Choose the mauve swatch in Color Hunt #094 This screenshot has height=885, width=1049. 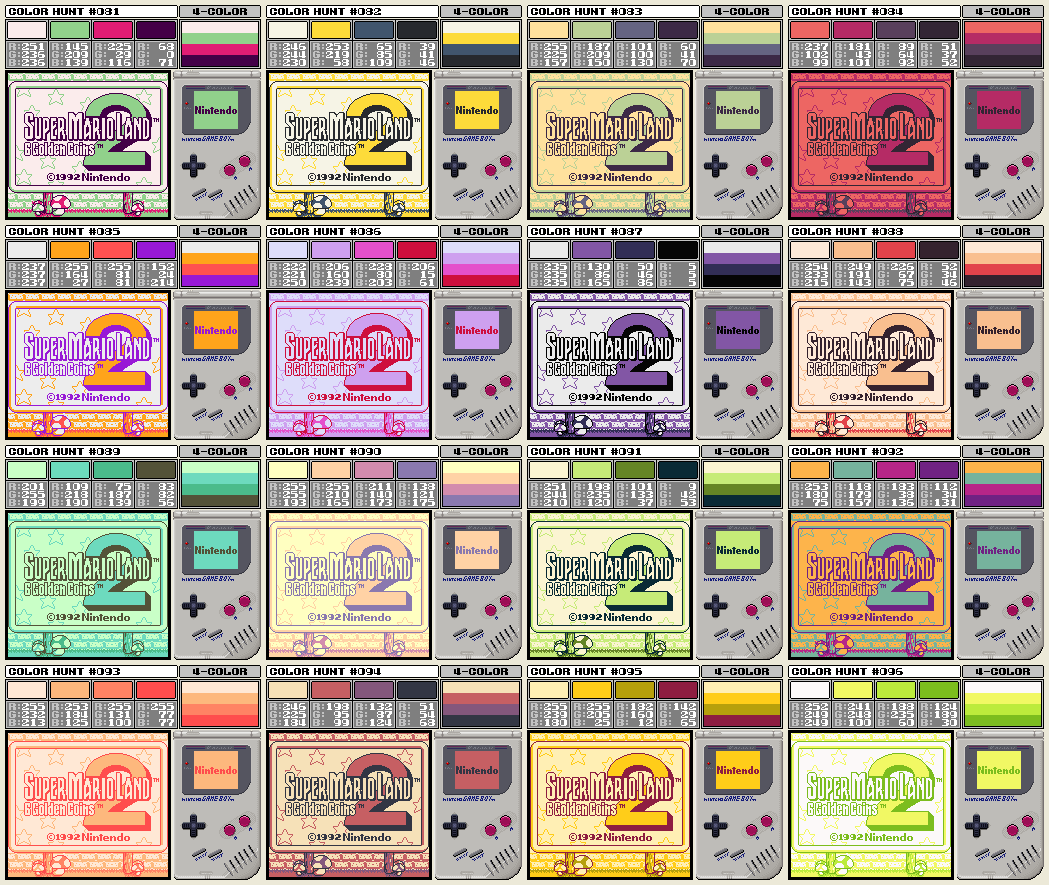coord(373,690)
